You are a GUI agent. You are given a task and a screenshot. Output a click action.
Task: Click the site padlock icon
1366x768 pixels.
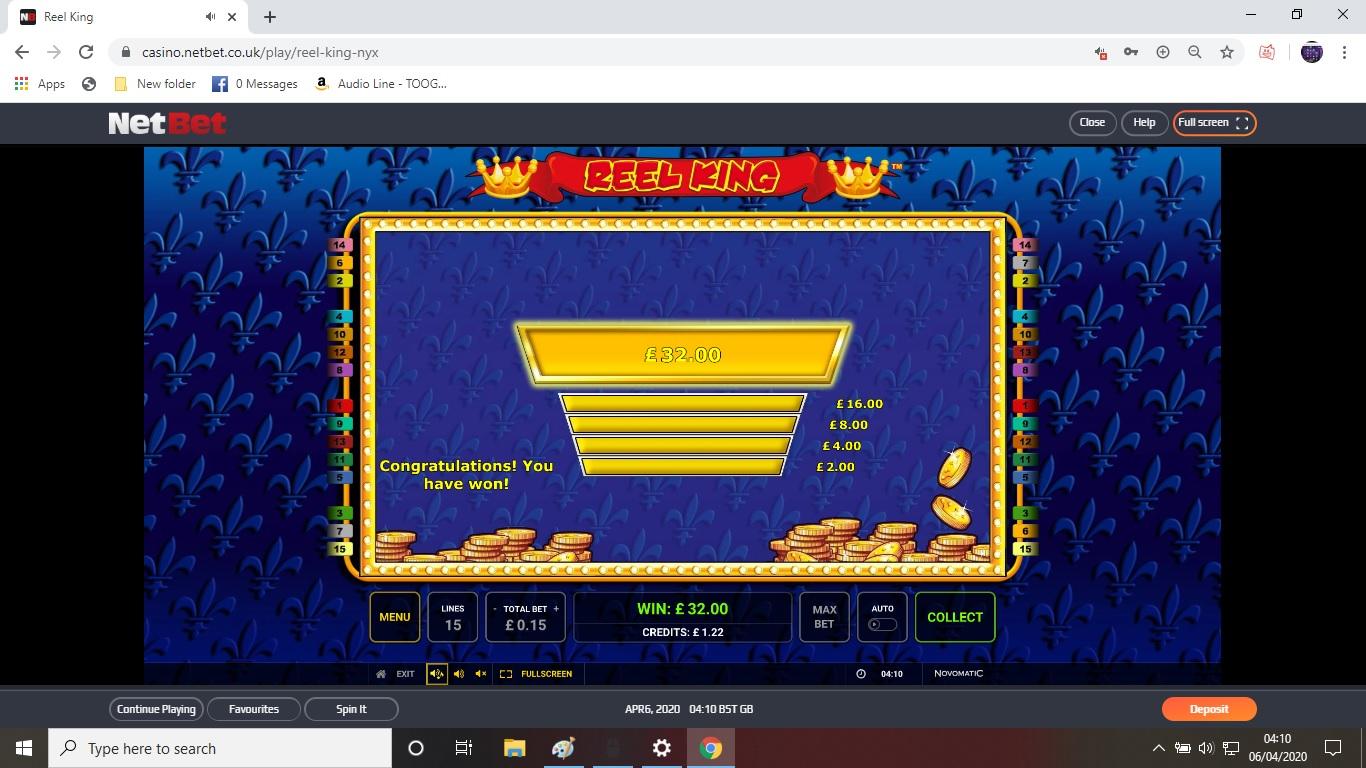[x=126, y=52]
